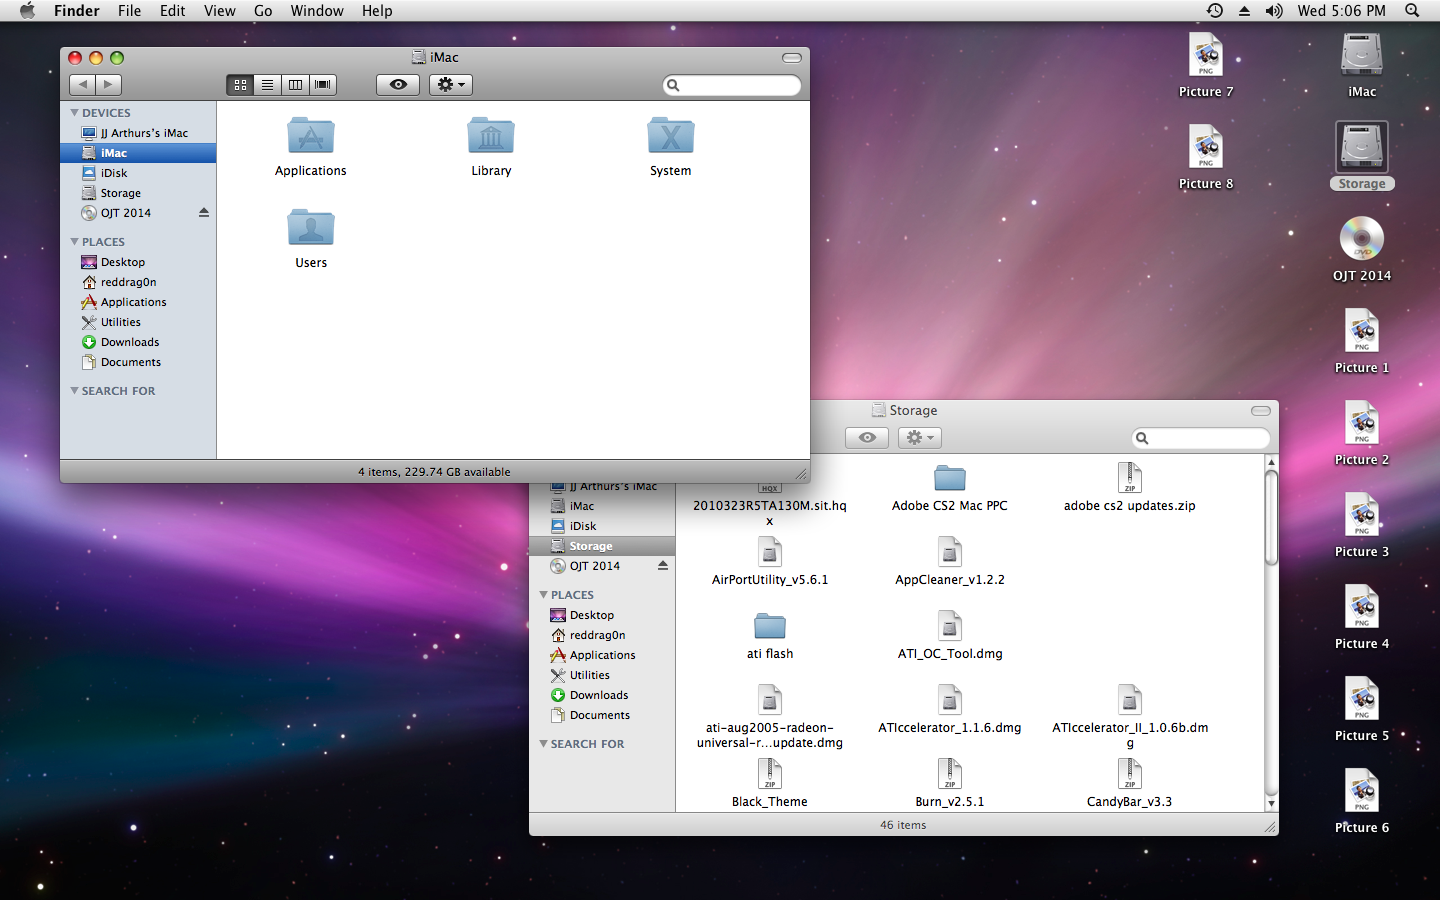
Task: Eject OJT 2014 disc in iMac window sidebar
Action: pyautogui.click(x=204, y=213)
